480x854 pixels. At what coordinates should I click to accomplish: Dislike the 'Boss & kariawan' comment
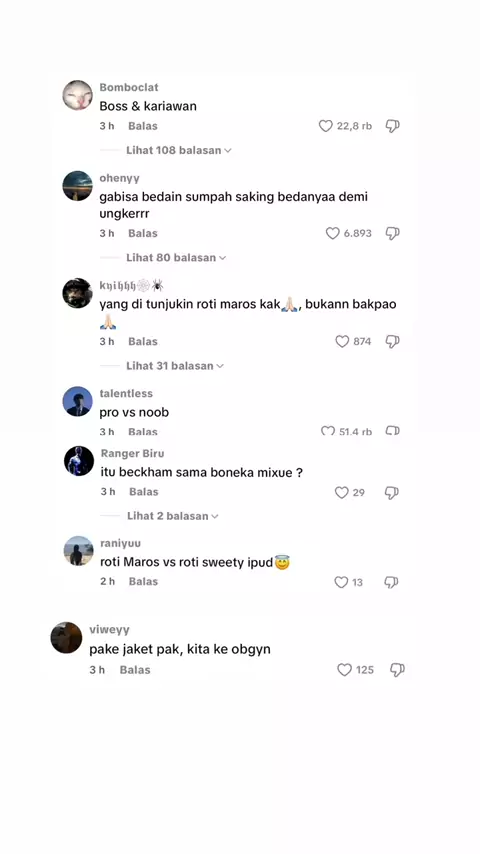point(392,126)
